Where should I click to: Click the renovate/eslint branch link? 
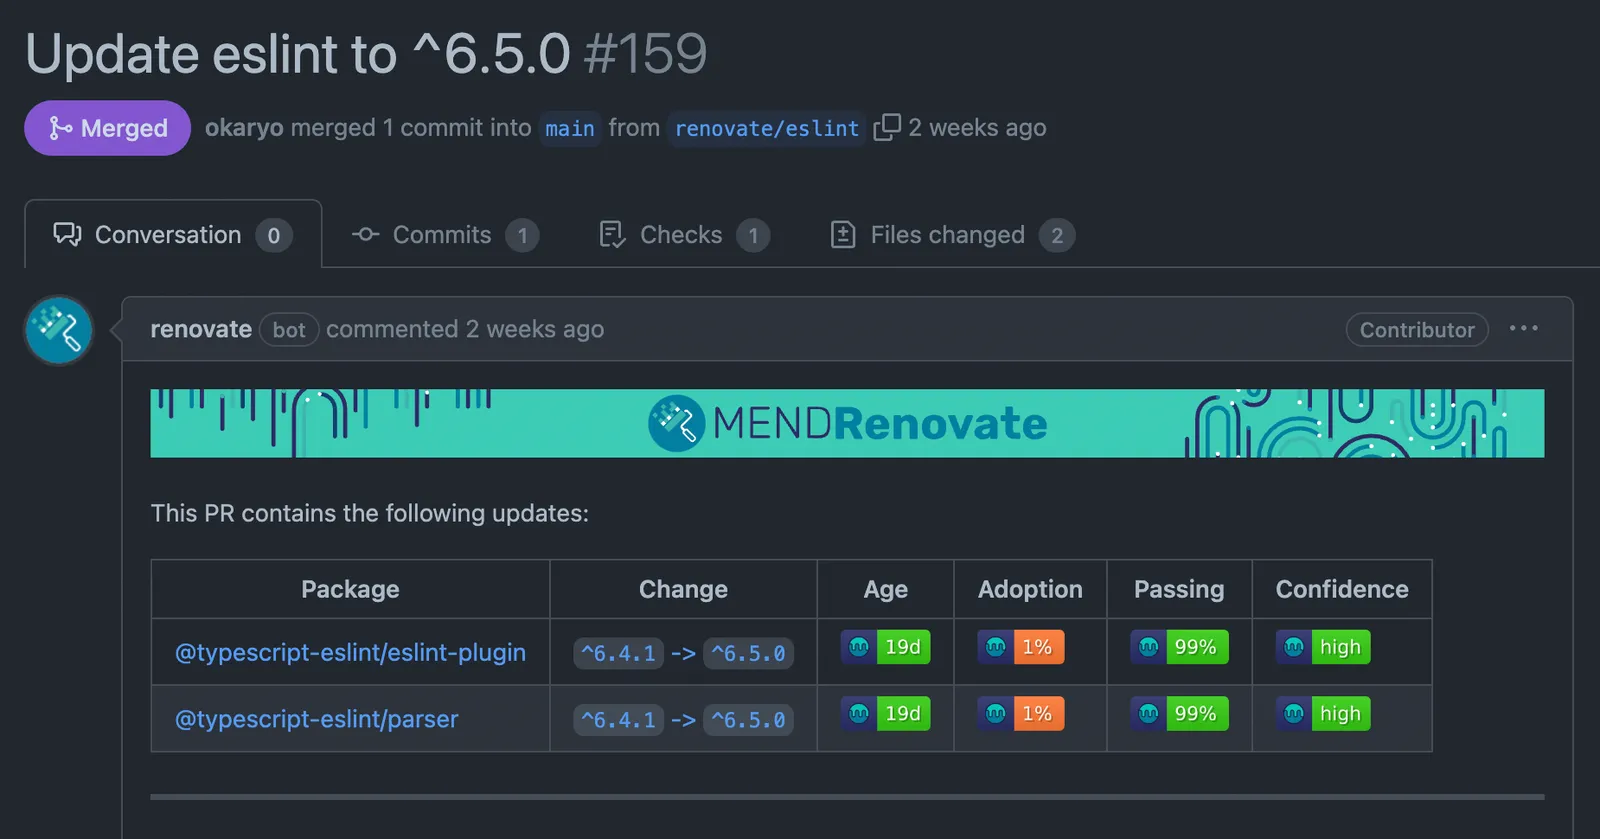[766, 129]
